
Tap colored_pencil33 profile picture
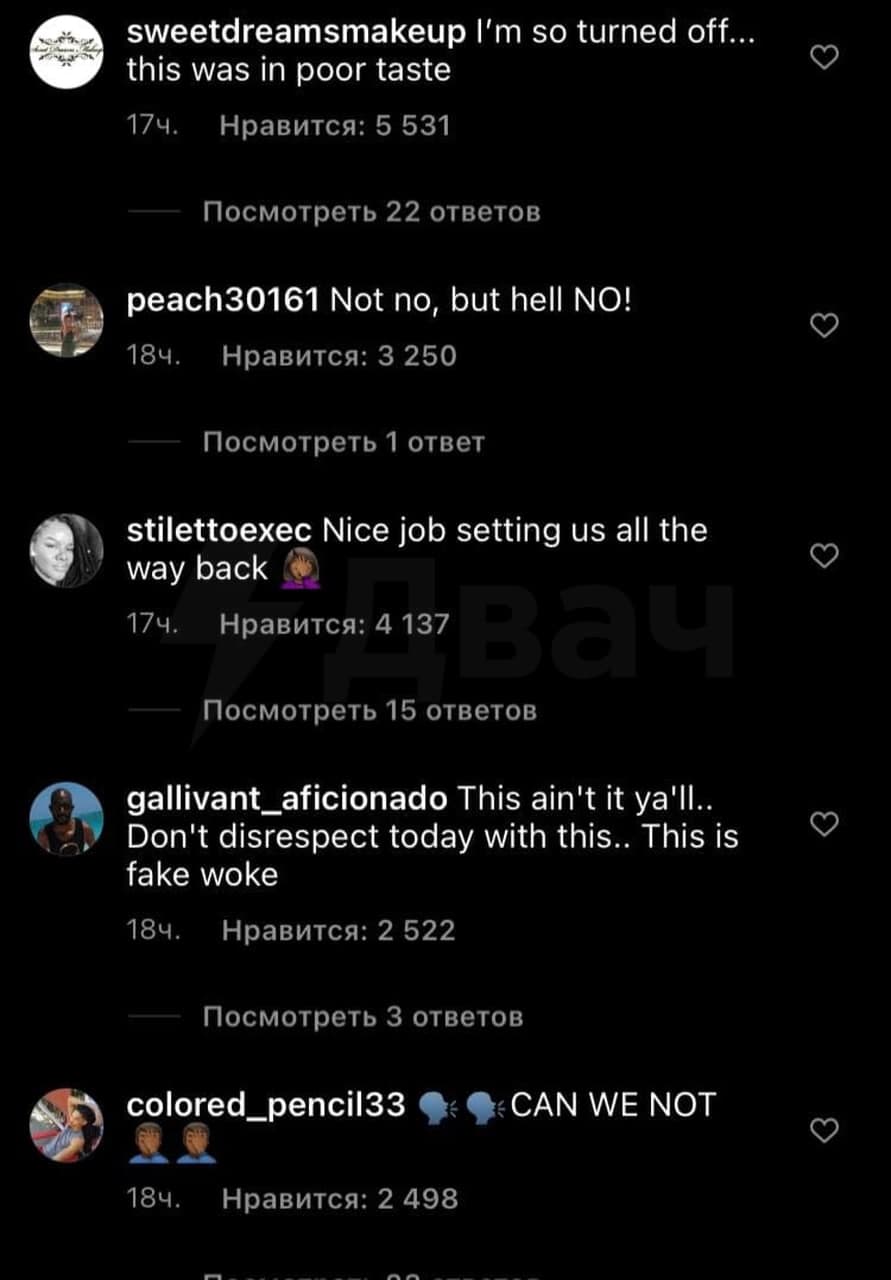click(x=66, y=1126)
